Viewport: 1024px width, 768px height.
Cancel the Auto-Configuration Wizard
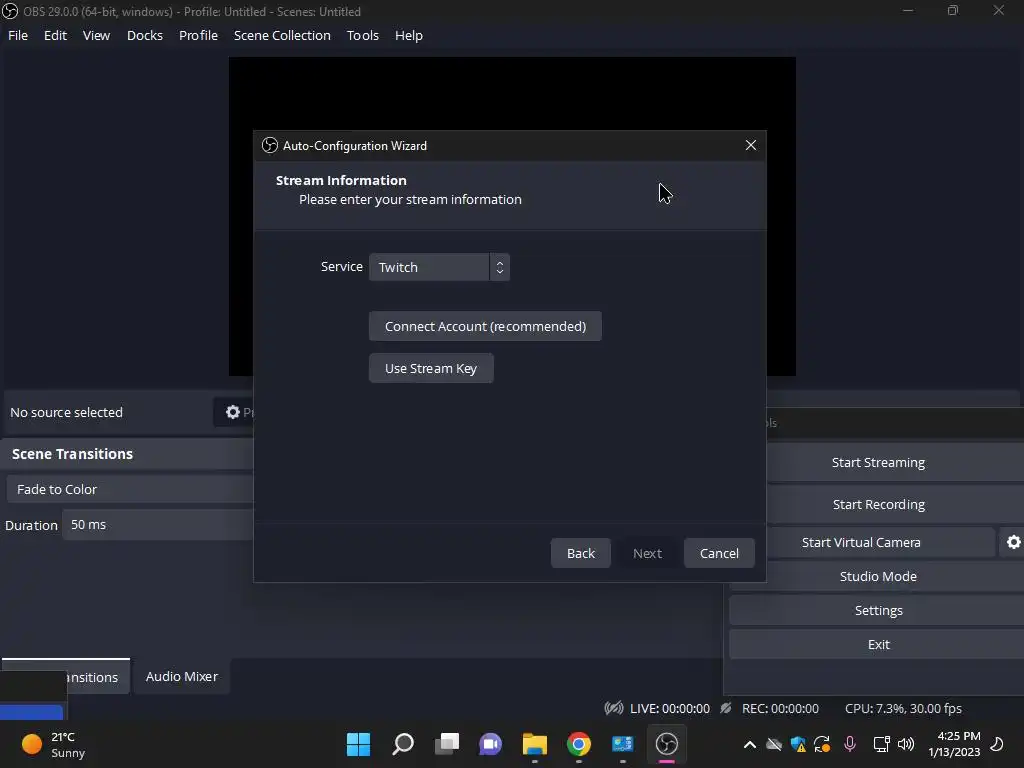tap(719, 553)
